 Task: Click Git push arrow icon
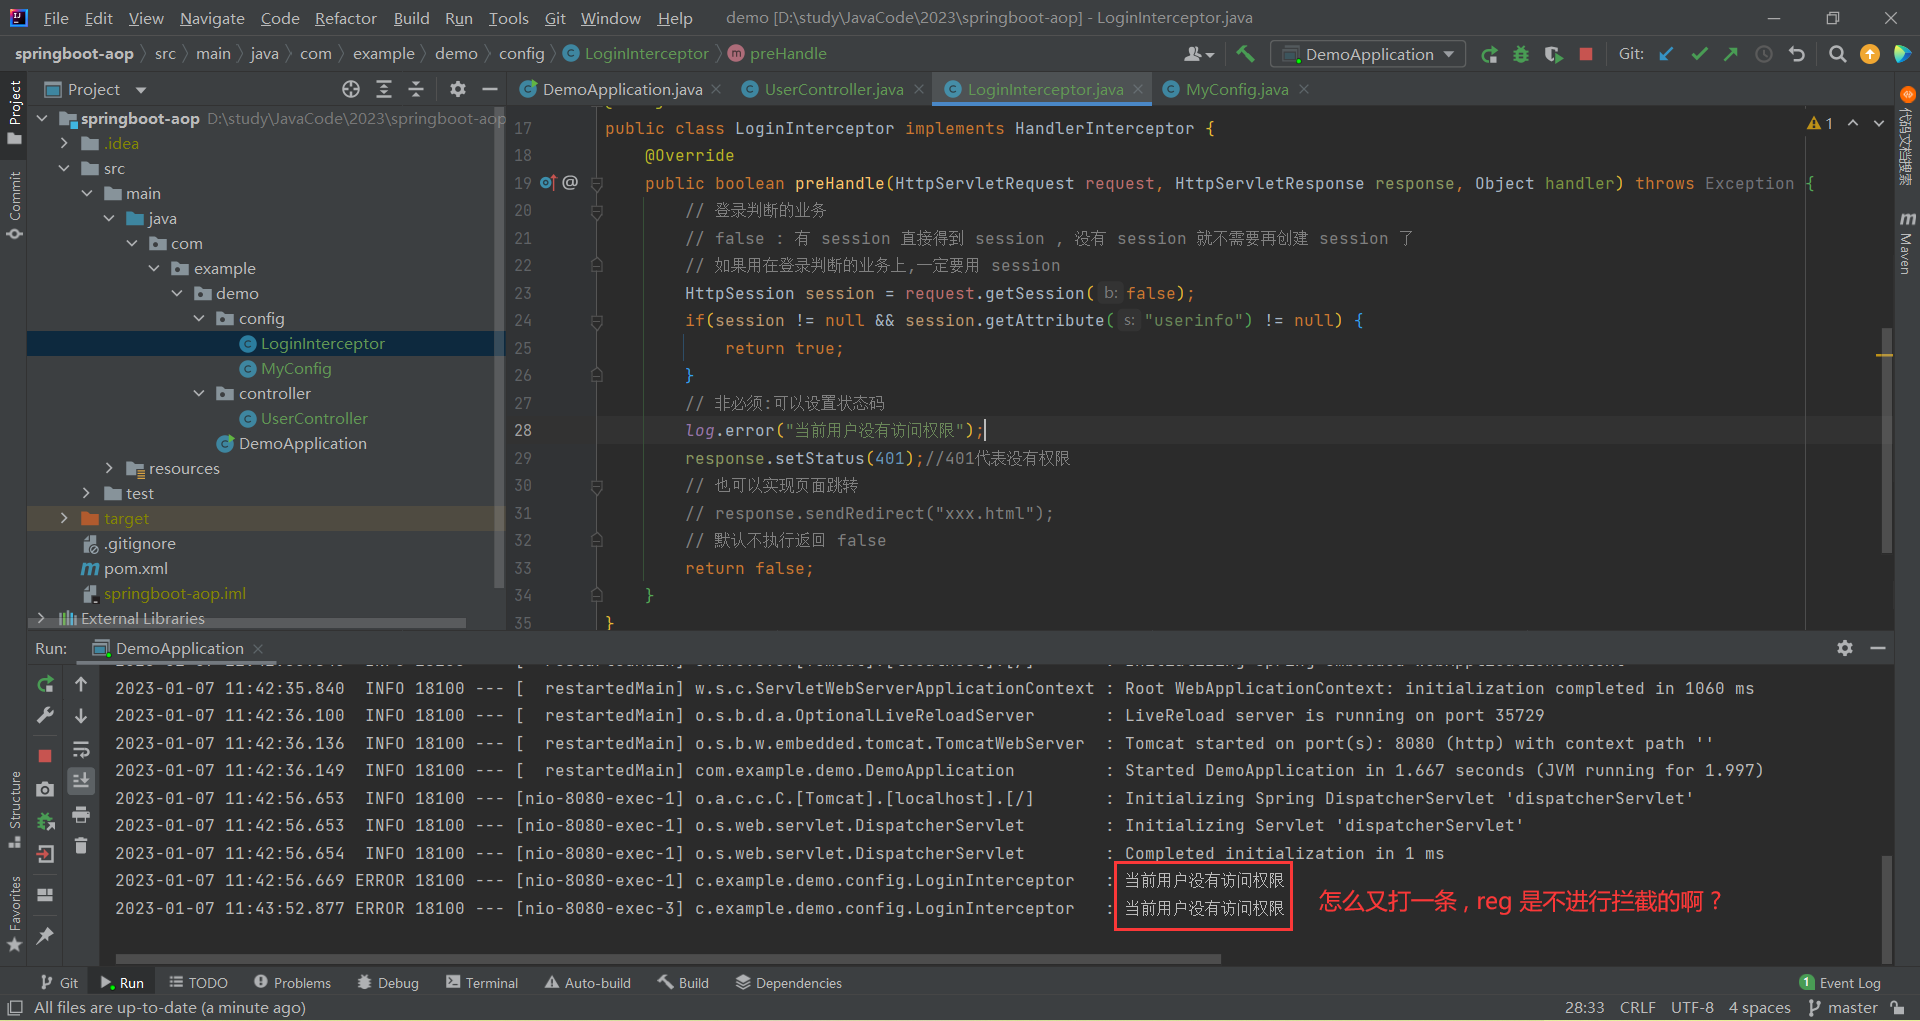coord(1731,54)
